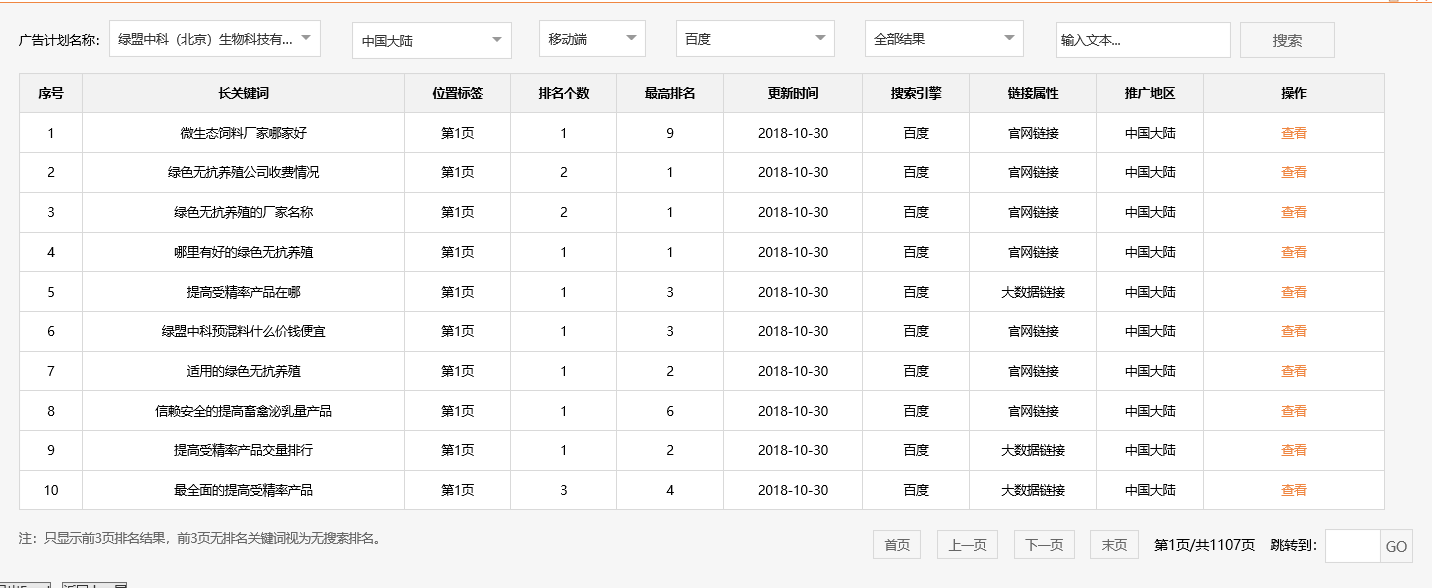
Task: Open the 移动端 device dropdown
Action: pos(591,39)
